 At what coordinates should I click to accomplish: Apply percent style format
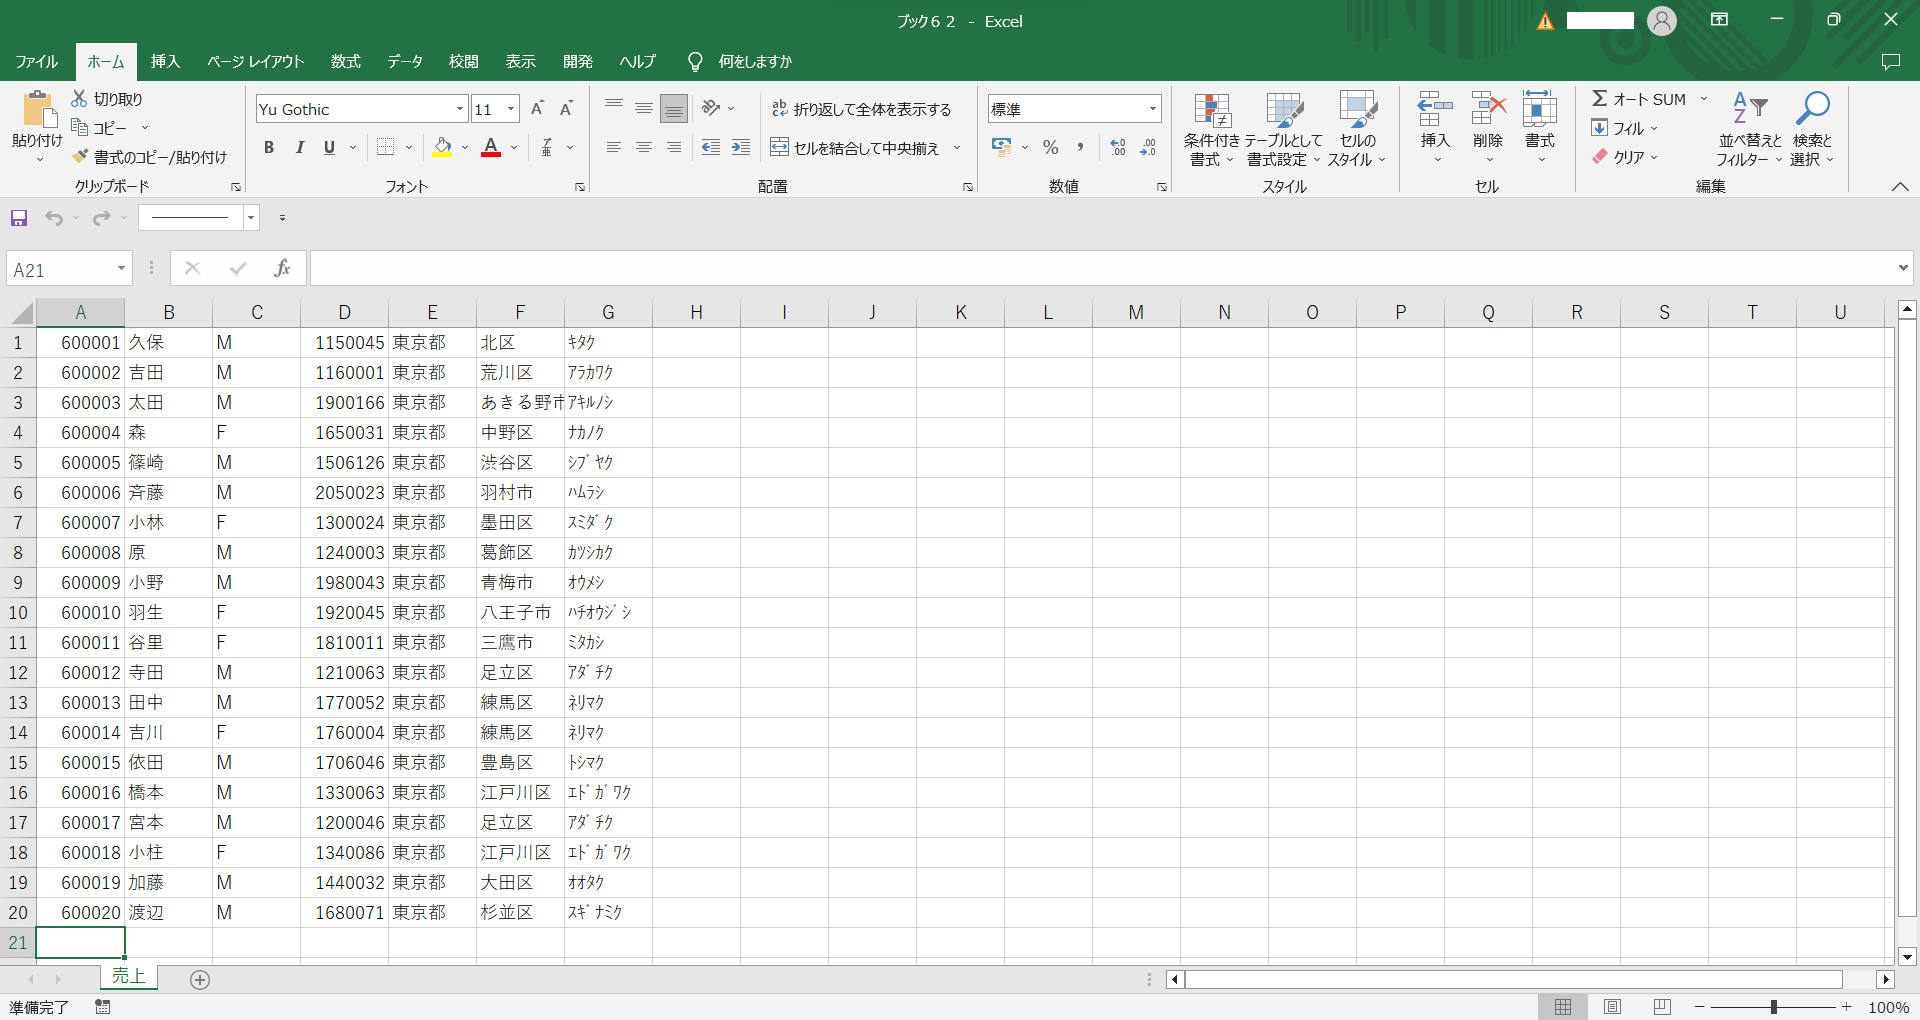click(1050, 148)
